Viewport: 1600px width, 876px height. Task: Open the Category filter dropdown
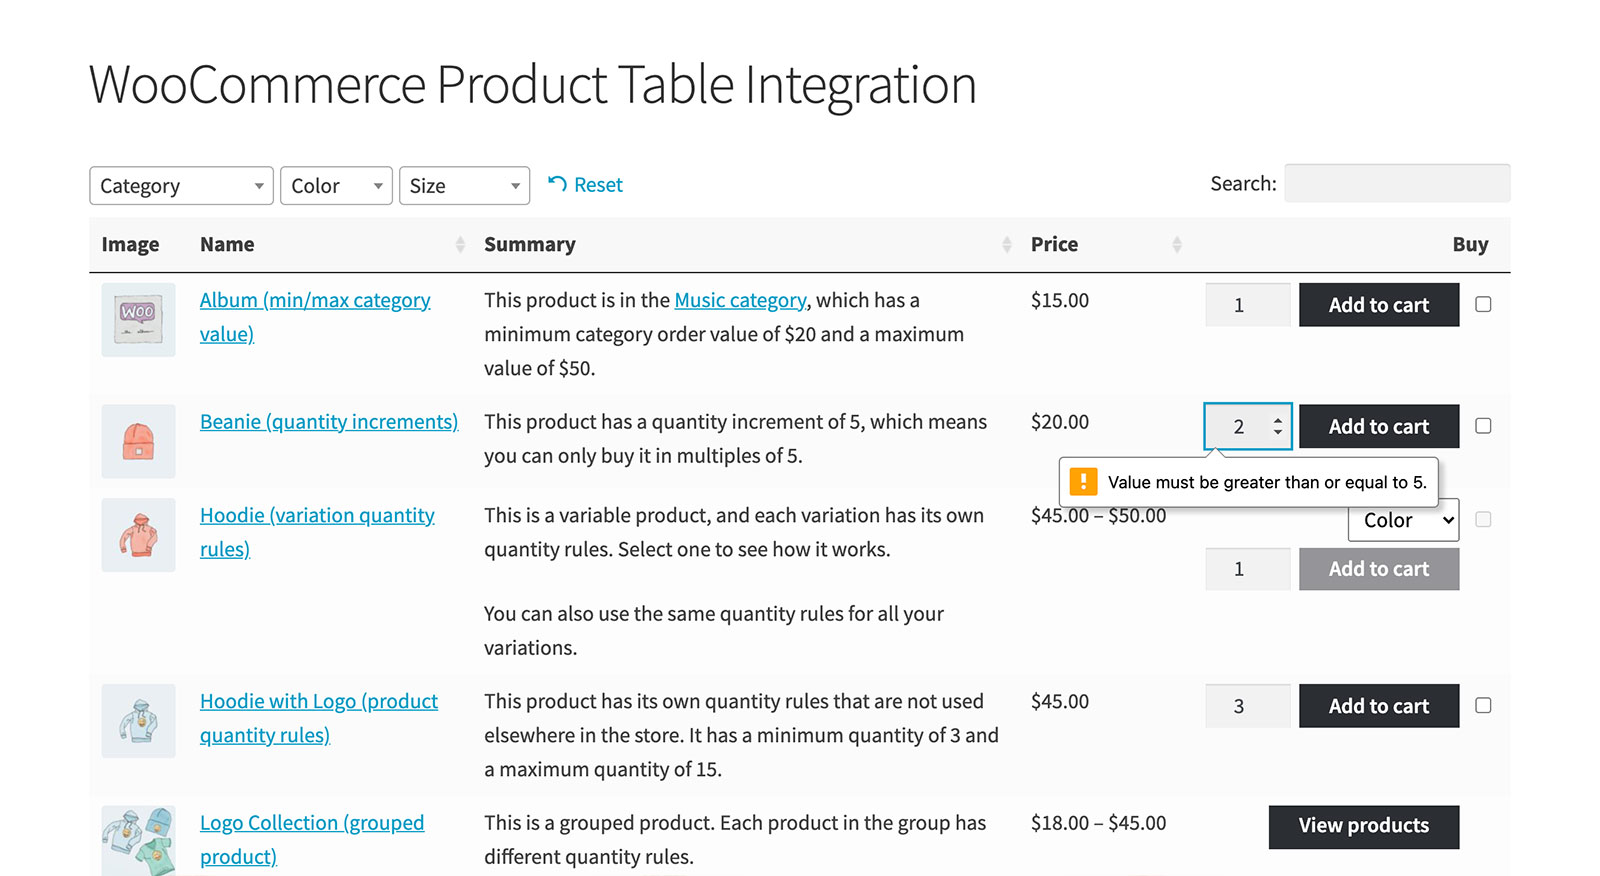(x=181, y=186)
